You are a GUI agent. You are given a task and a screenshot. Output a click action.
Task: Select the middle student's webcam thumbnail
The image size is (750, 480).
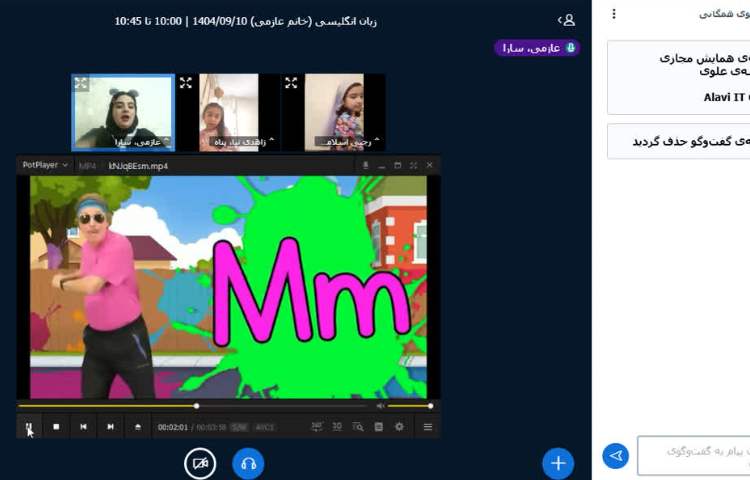229,112
